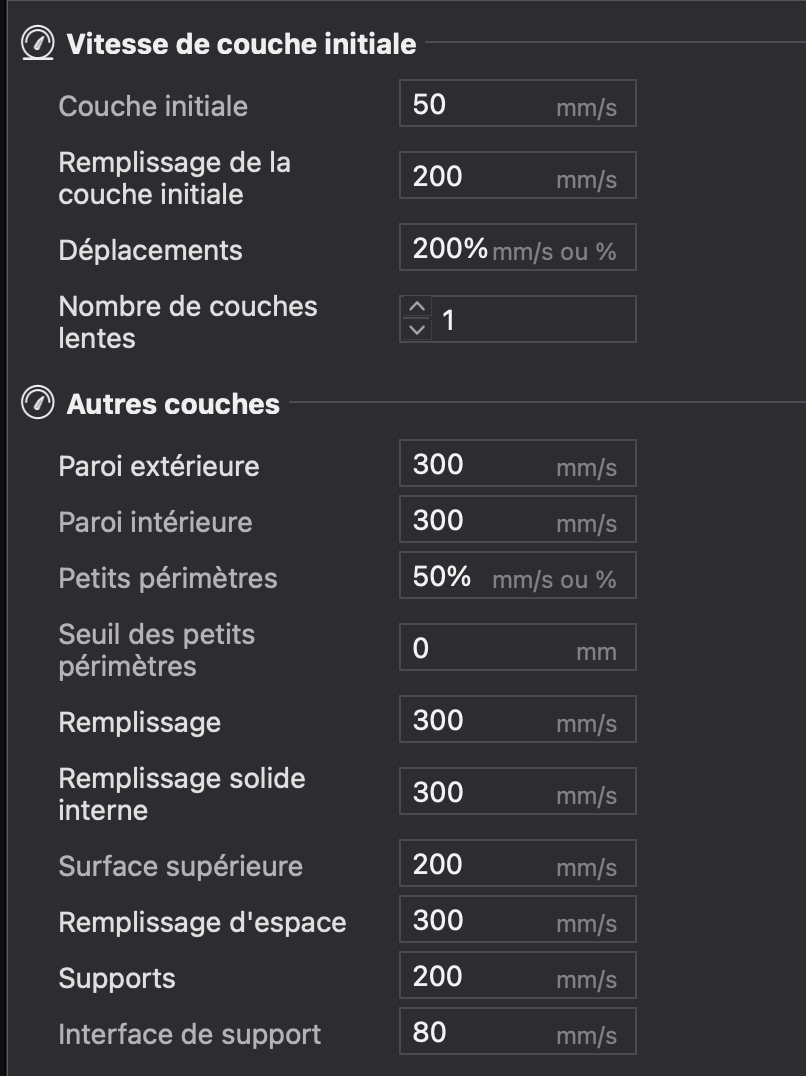The height and width of the screenshot is (1076, 806).
Task: Click the Petits périmètres value field
Action: pos(518,575)
